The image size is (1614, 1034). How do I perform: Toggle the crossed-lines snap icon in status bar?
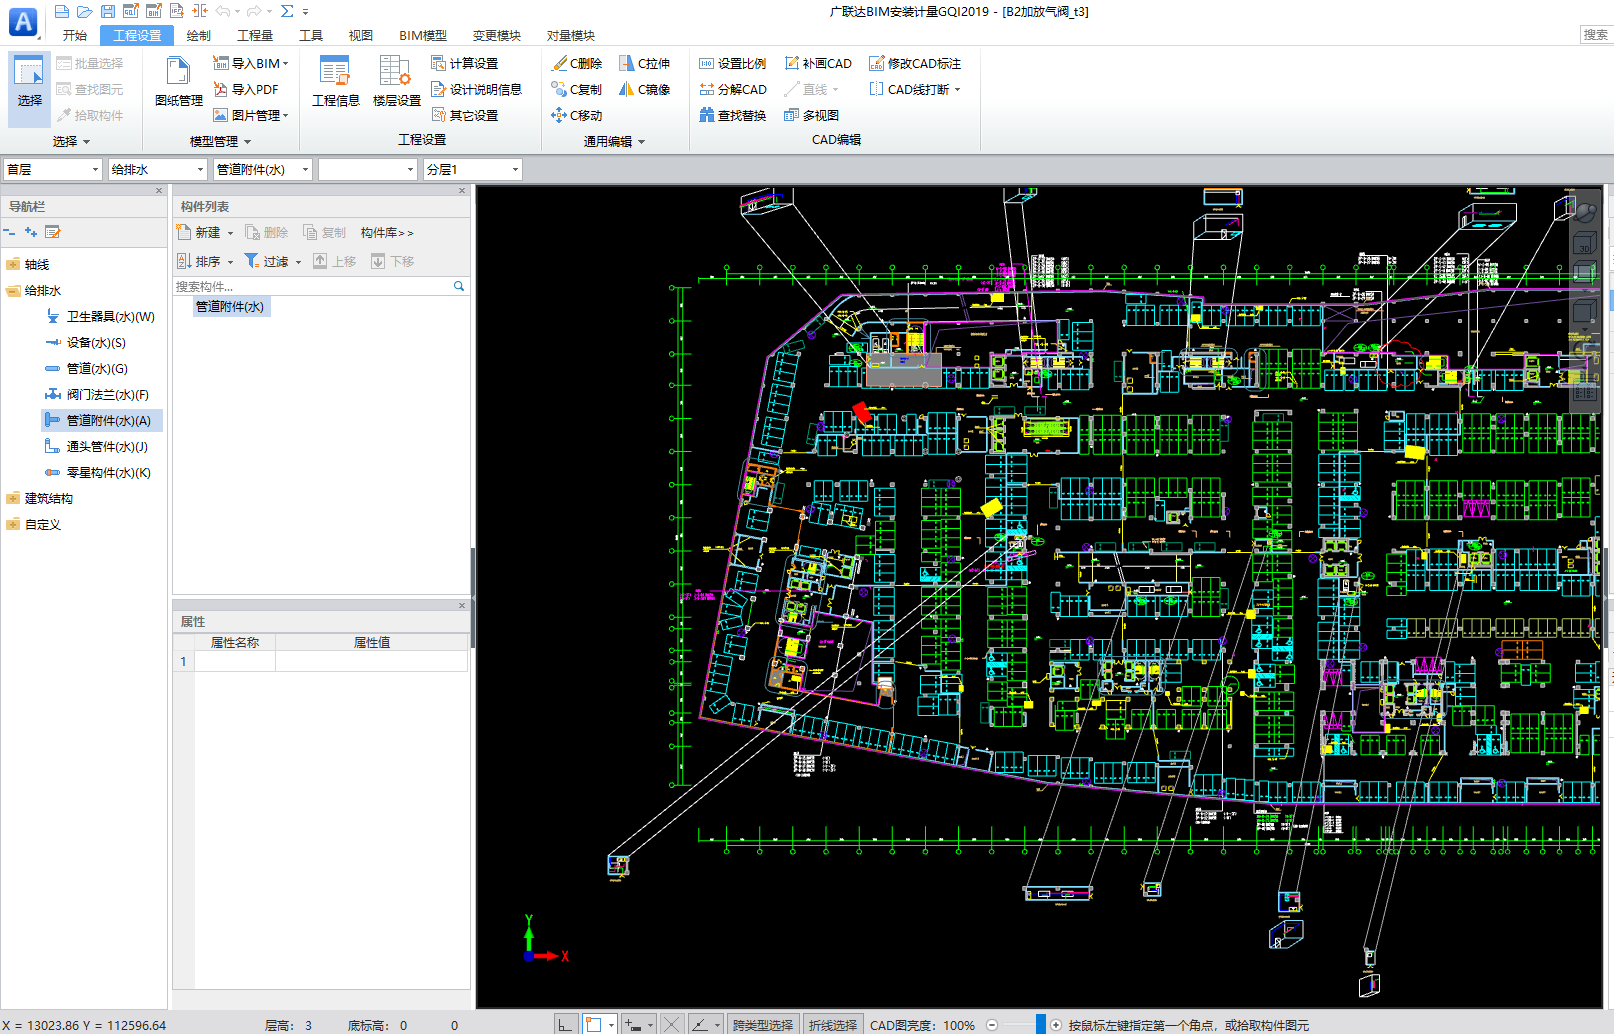pyautogui.click(x=672, y=1024)
